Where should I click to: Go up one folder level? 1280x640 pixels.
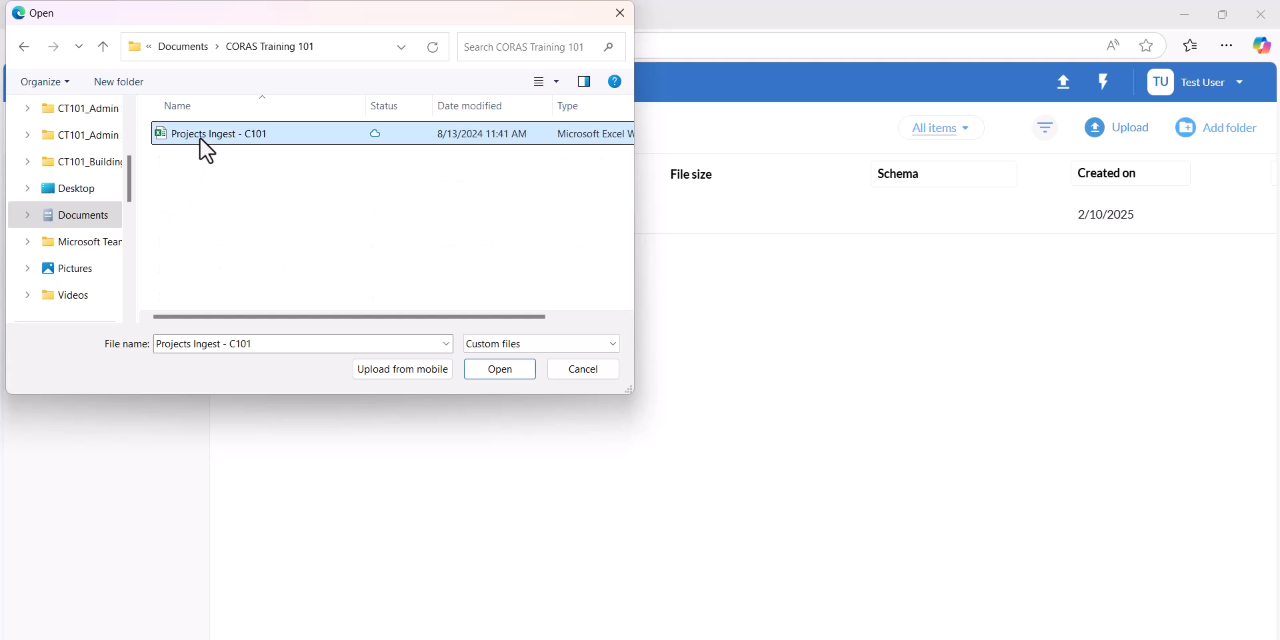(x=103, y=47)
